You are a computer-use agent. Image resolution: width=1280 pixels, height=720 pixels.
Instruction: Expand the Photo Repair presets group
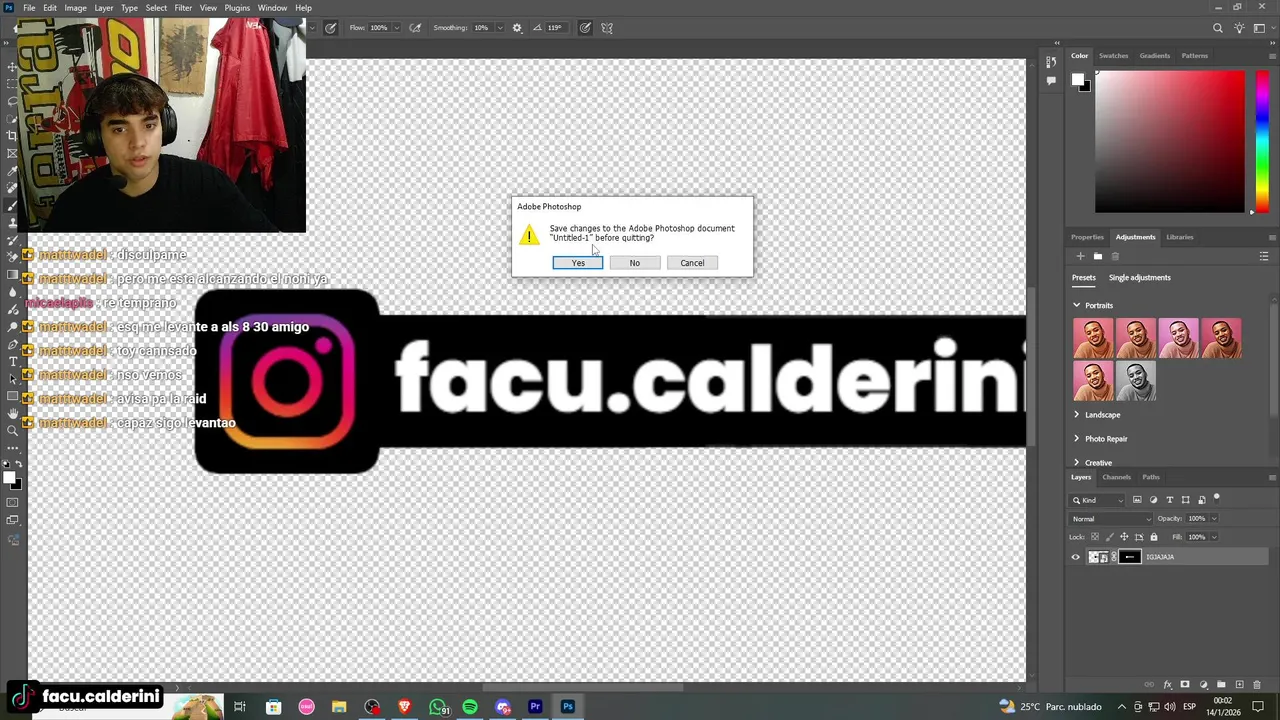(1077, 438)
